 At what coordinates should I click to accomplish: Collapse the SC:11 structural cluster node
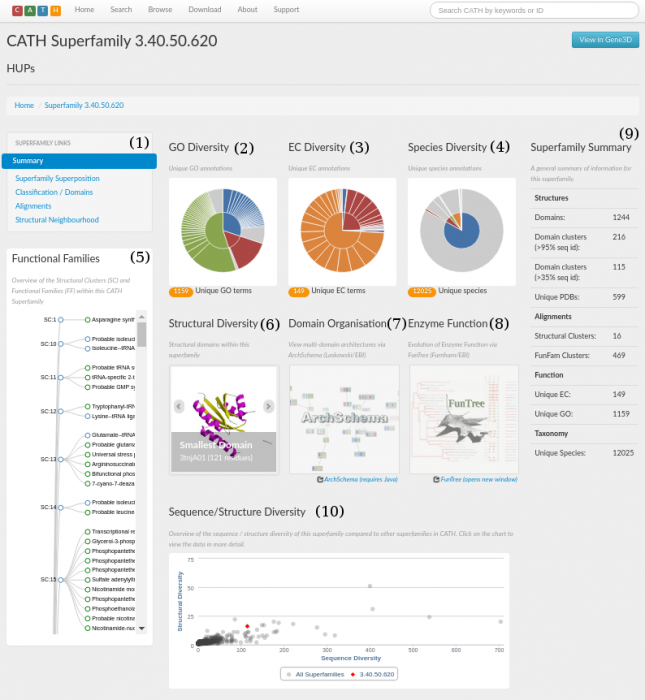61,377
